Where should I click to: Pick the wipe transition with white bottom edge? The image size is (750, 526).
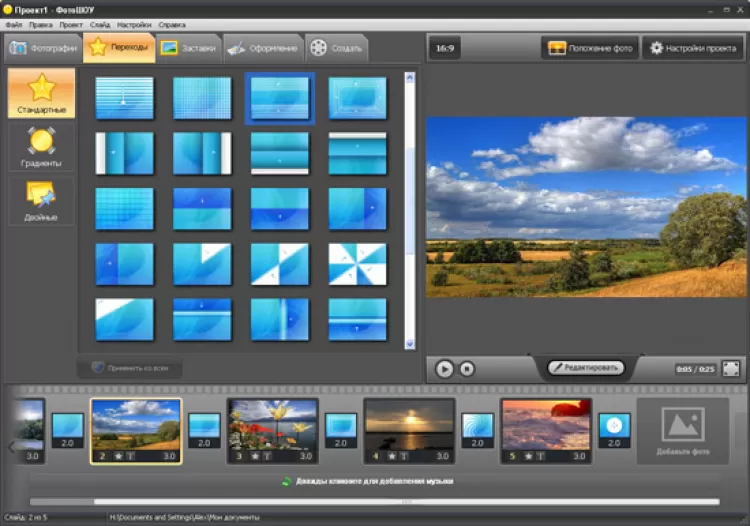point(280,153)
